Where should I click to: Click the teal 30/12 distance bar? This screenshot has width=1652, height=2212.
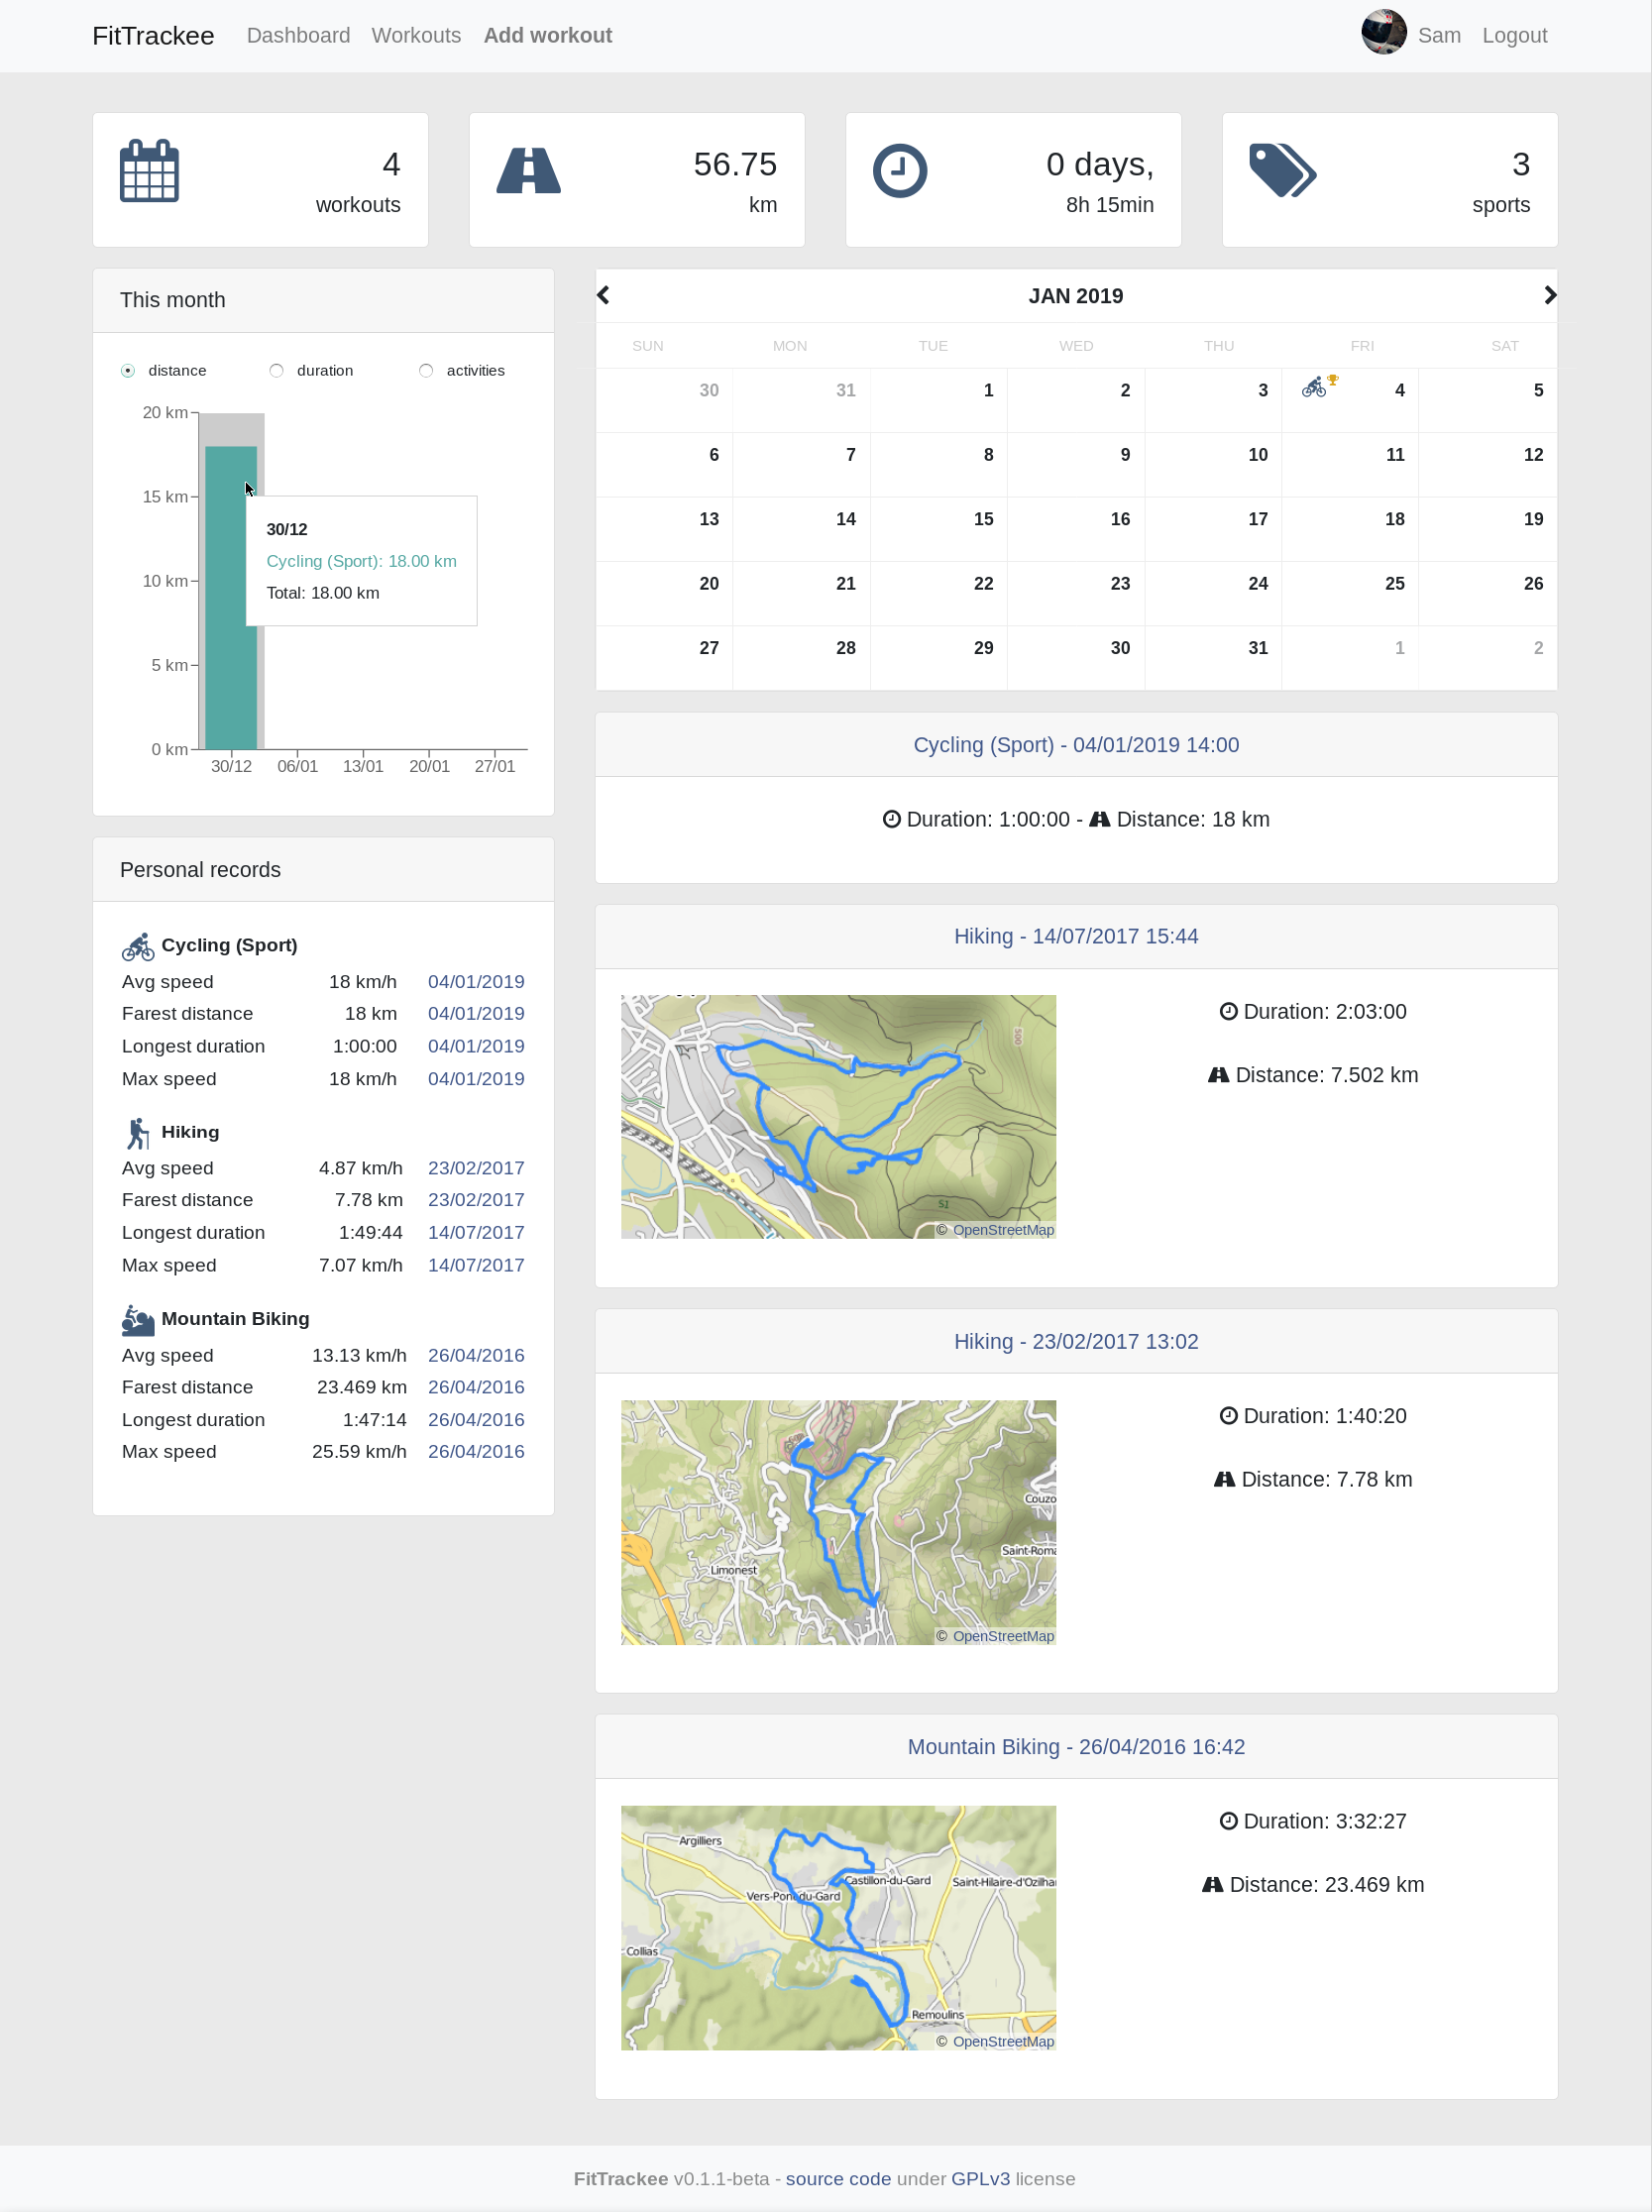[x=230, y=597]
